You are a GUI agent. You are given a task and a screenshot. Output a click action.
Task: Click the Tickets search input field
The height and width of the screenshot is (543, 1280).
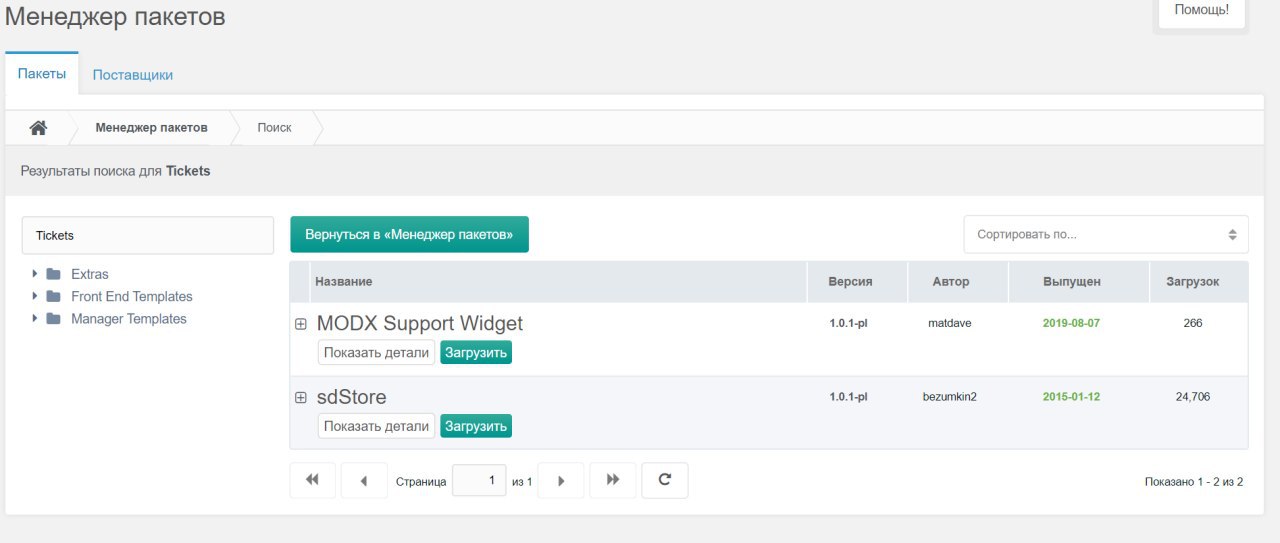148,236
